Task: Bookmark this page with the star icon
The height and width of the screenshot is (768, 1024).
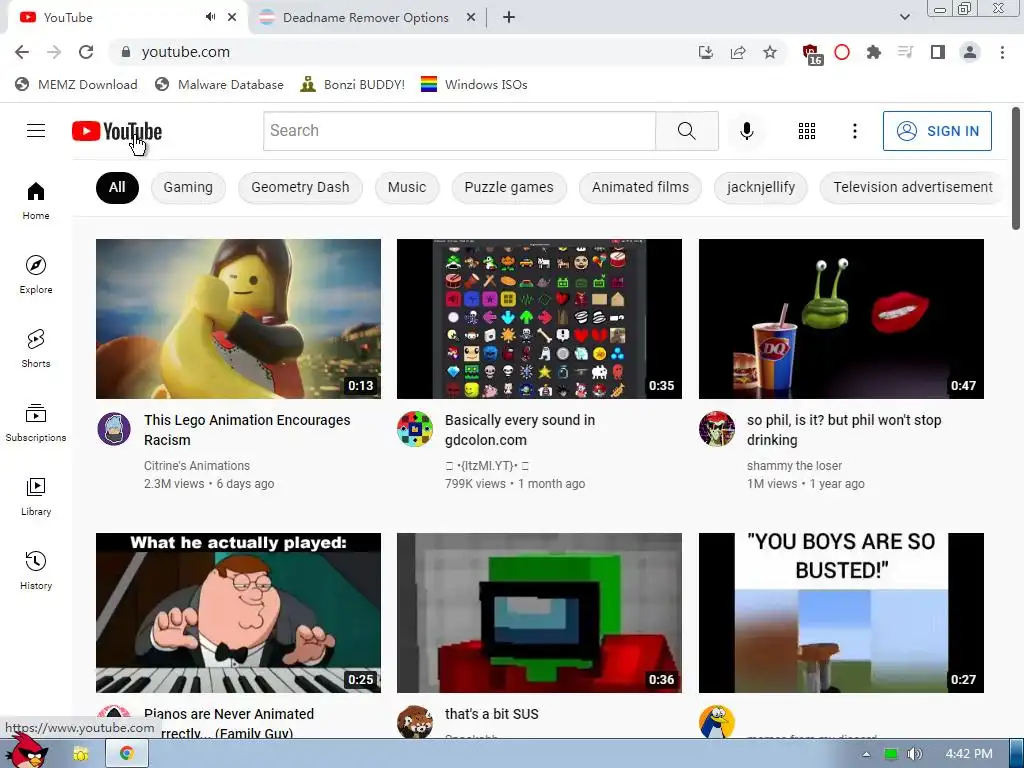Action: coord(770,52)
